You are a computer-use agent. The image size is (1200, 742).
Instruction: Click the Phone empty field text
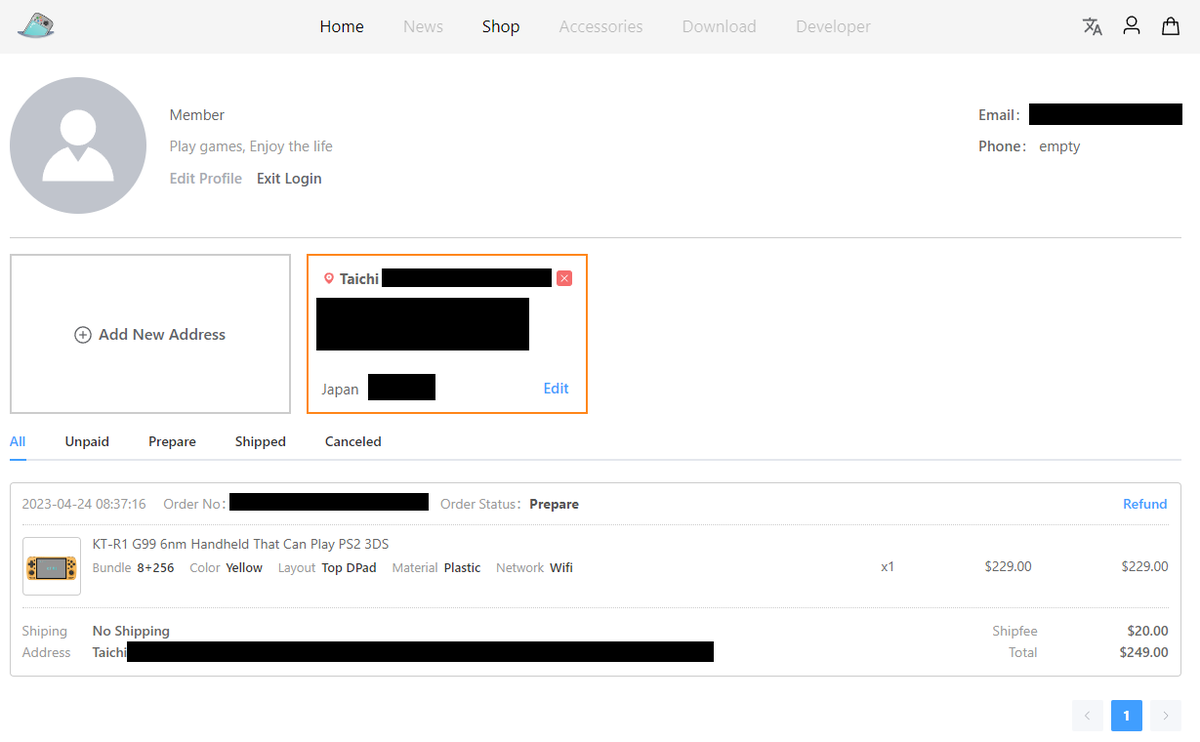point(1060,147)
